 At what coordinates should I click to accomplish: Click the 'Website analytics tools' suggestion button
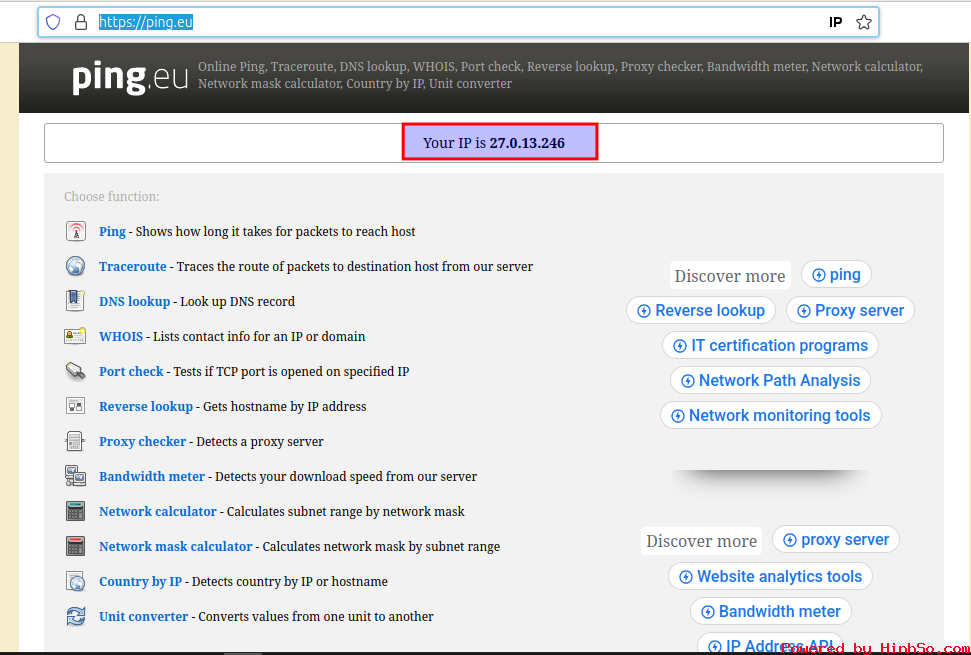coord(770,577)
